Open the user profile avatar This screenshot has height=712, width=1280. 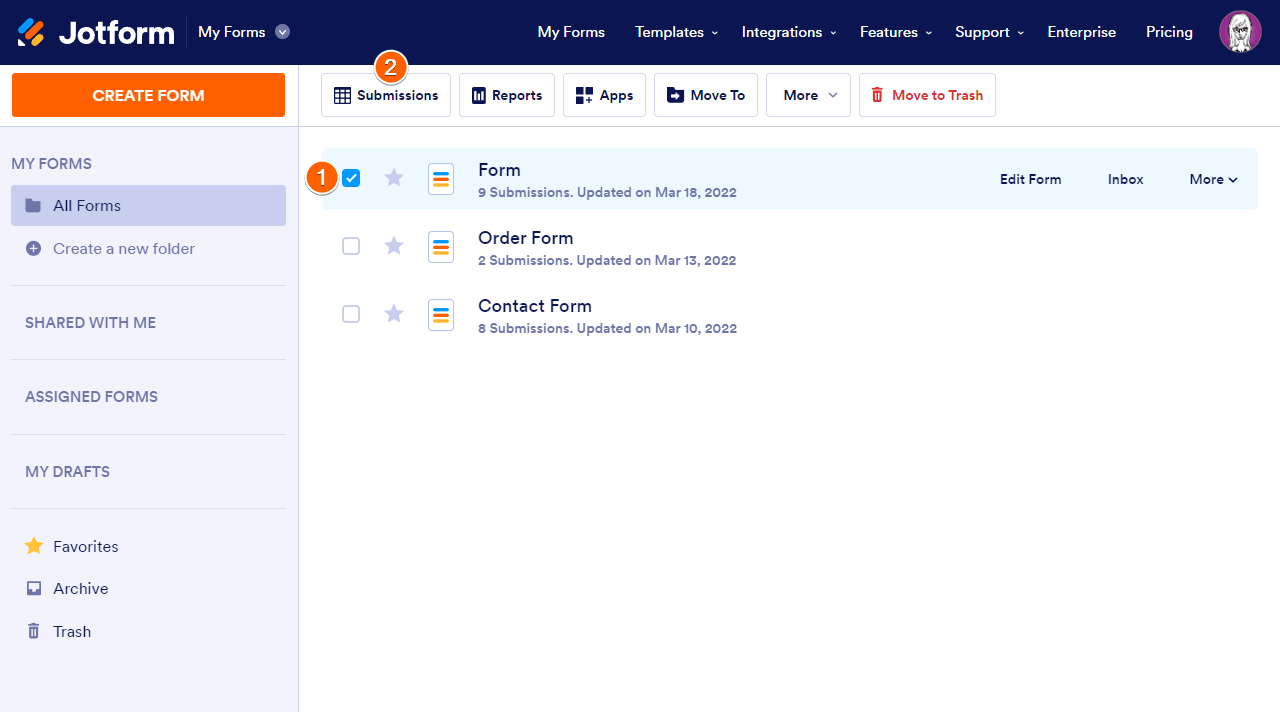click(x=1240, y=32)
